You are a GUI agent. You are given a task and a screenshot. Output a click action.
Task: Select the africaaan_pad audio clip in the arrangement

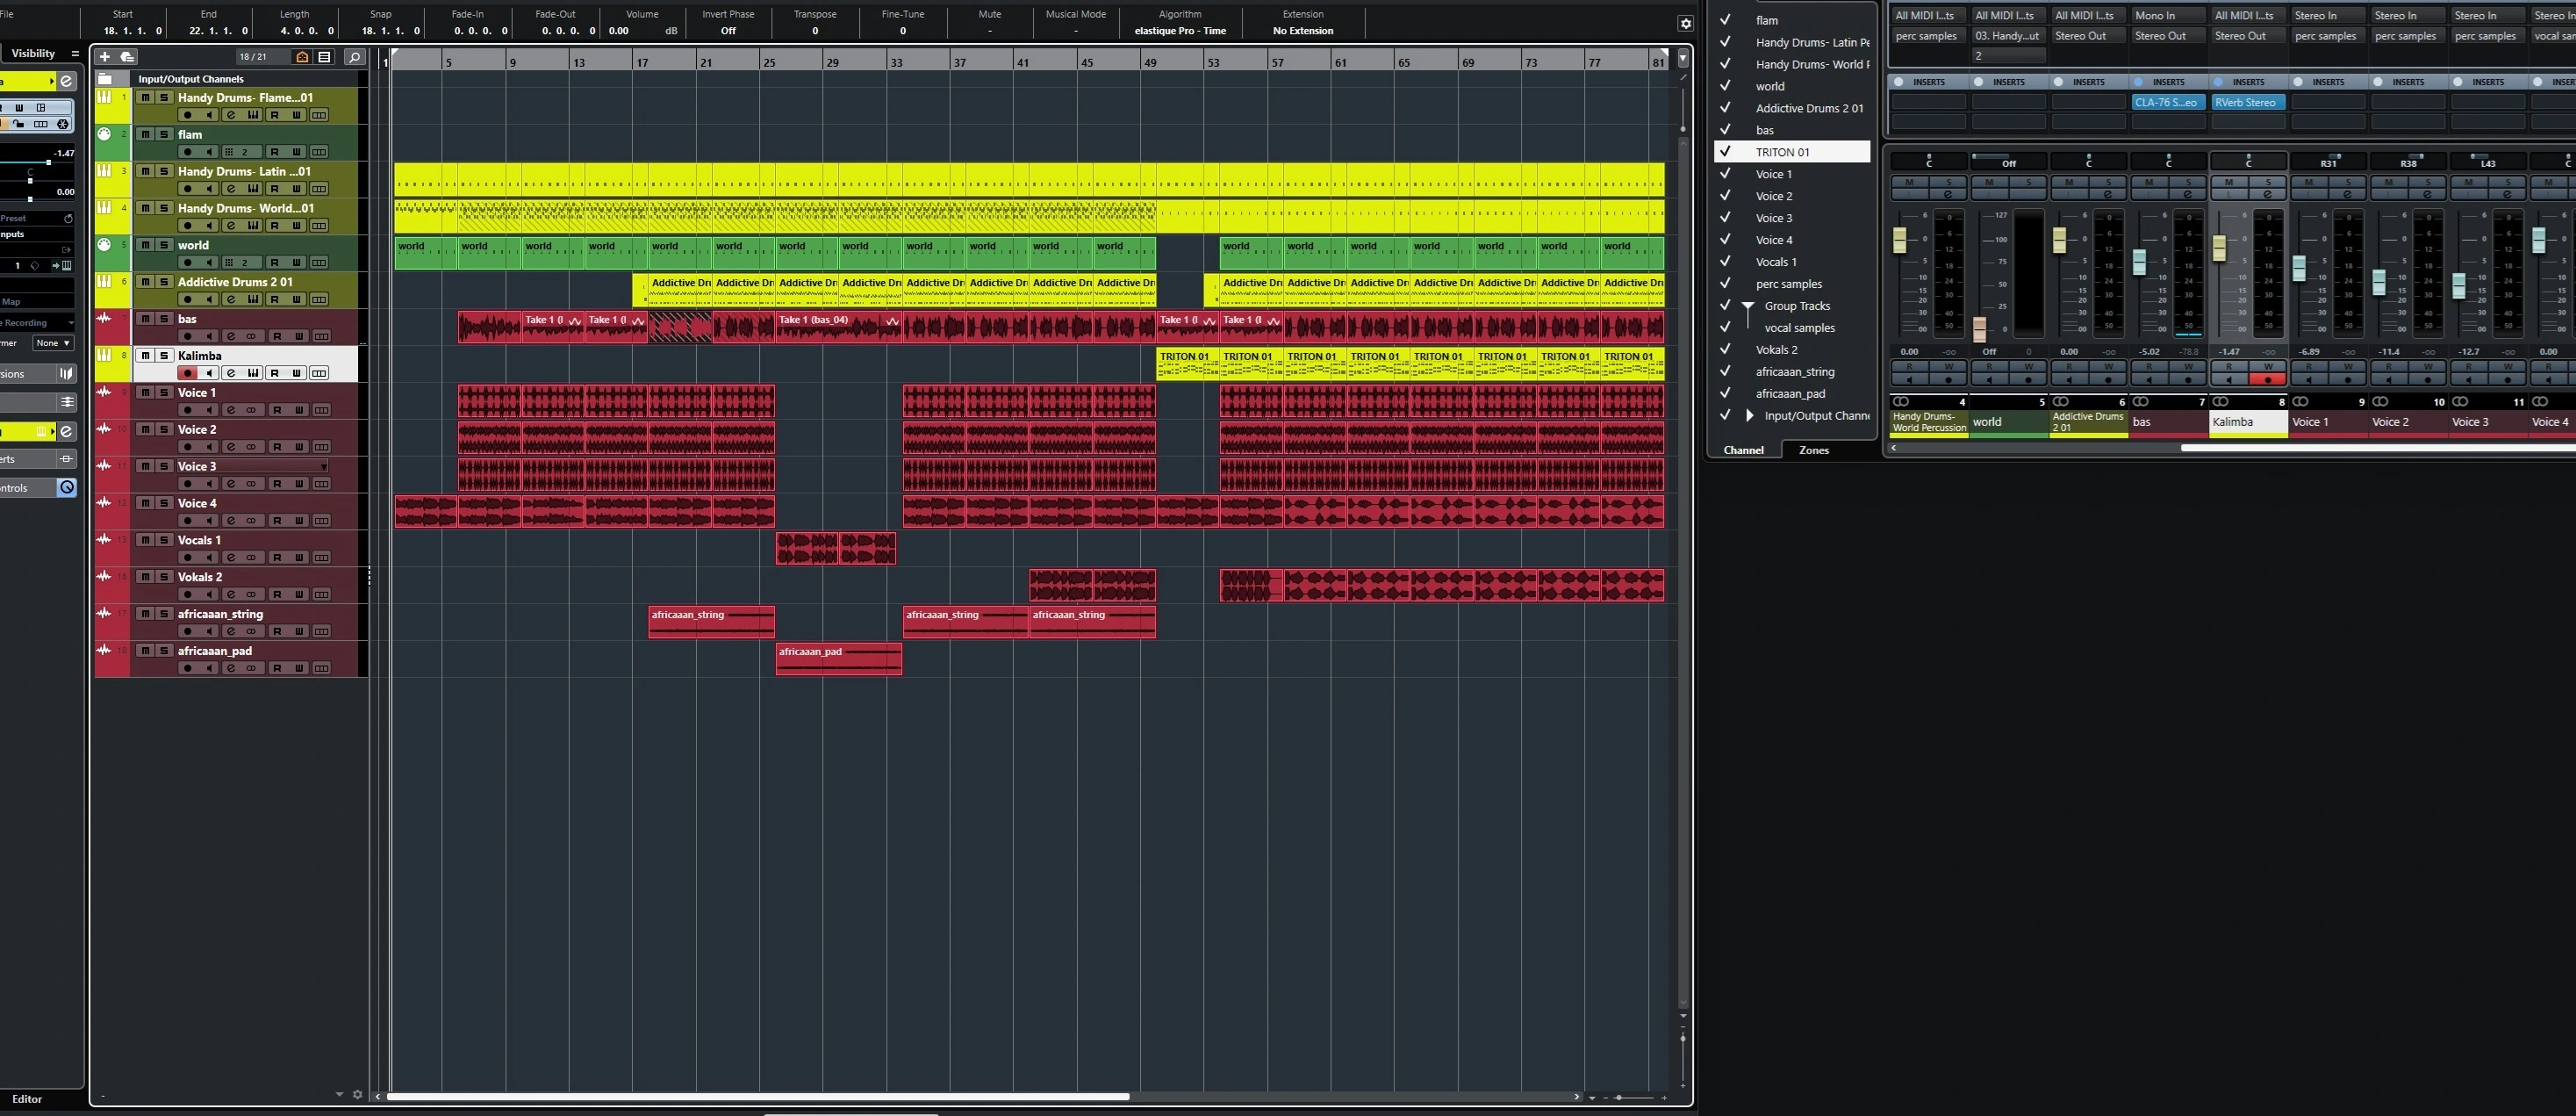tap(838, 659)
